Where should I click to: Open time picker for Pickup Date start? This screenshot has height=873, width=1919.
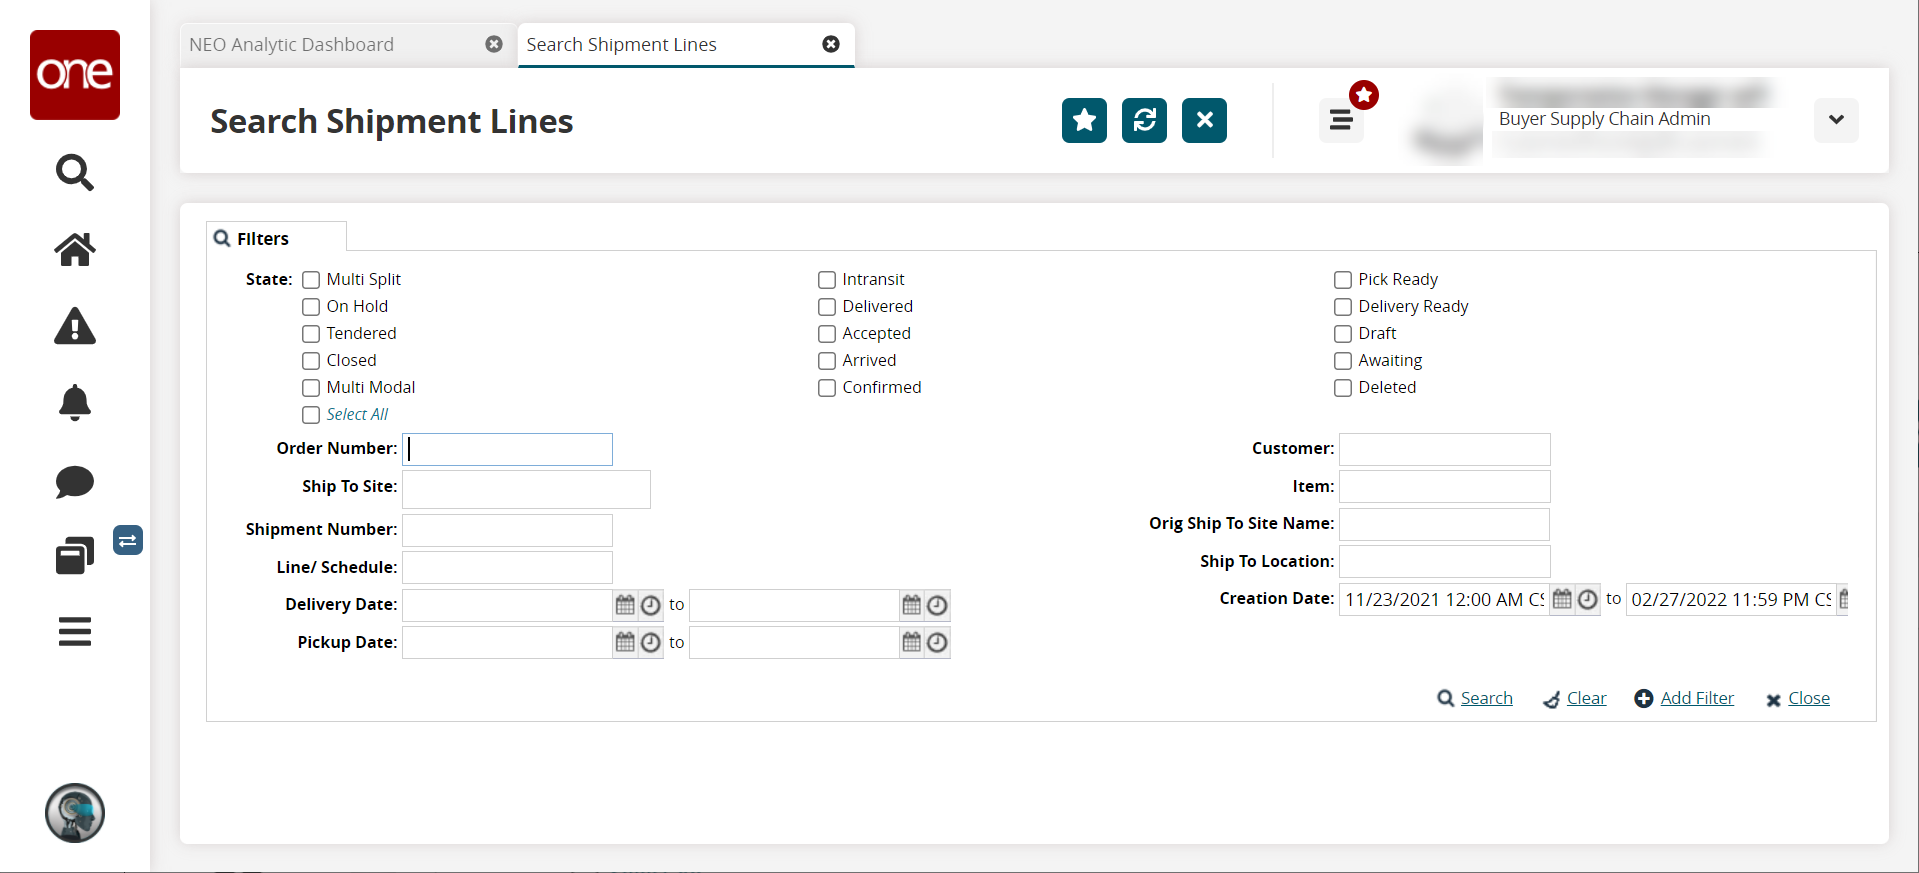651,642
